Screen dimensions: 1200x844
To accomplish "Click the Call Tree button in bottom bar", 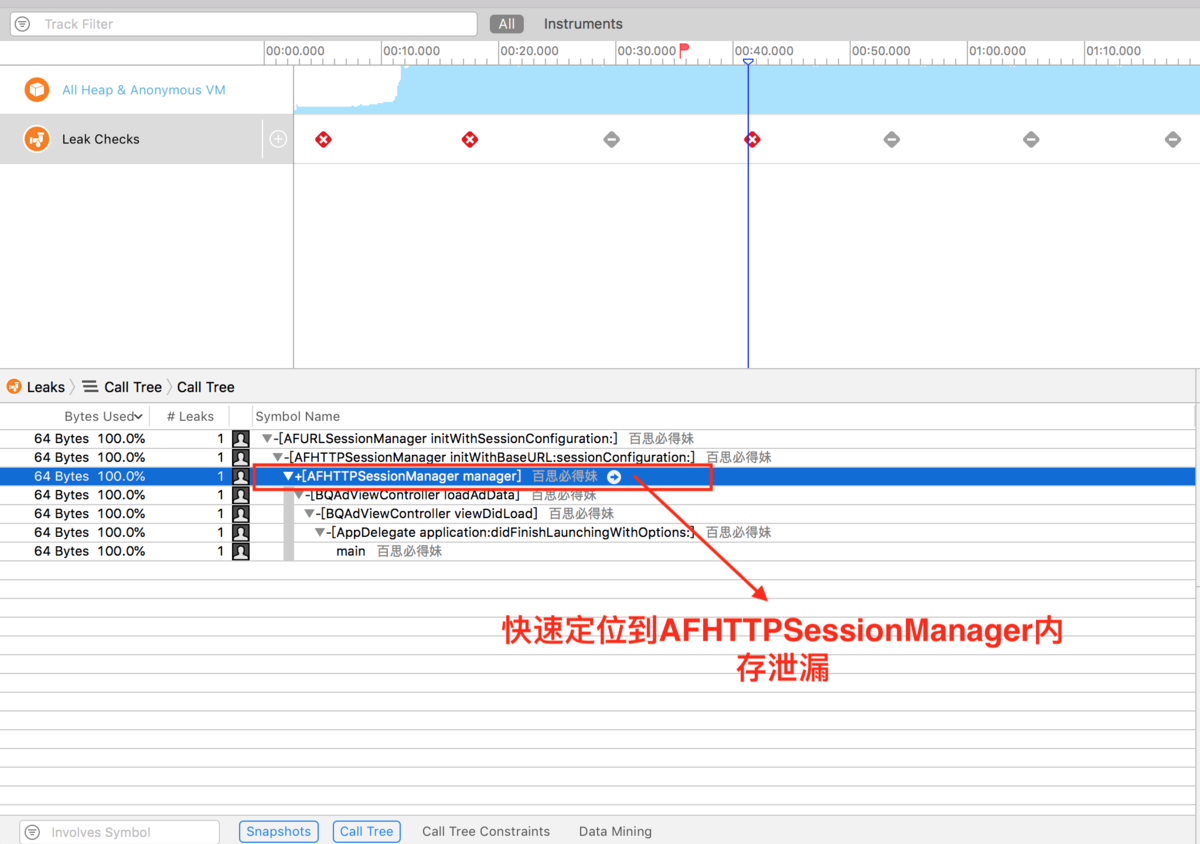I will click(x=367, y=832).
